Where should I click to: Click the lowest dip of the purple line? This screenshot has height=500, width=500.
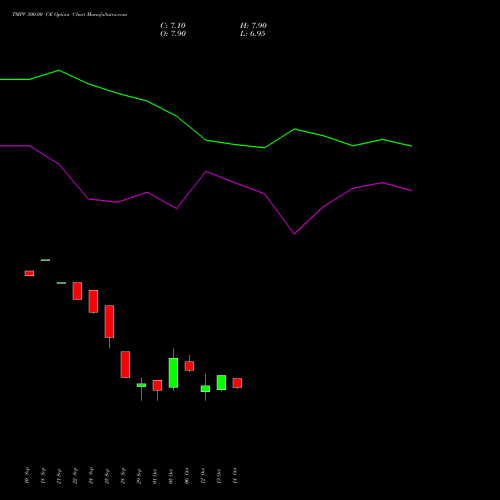(294, 234)
